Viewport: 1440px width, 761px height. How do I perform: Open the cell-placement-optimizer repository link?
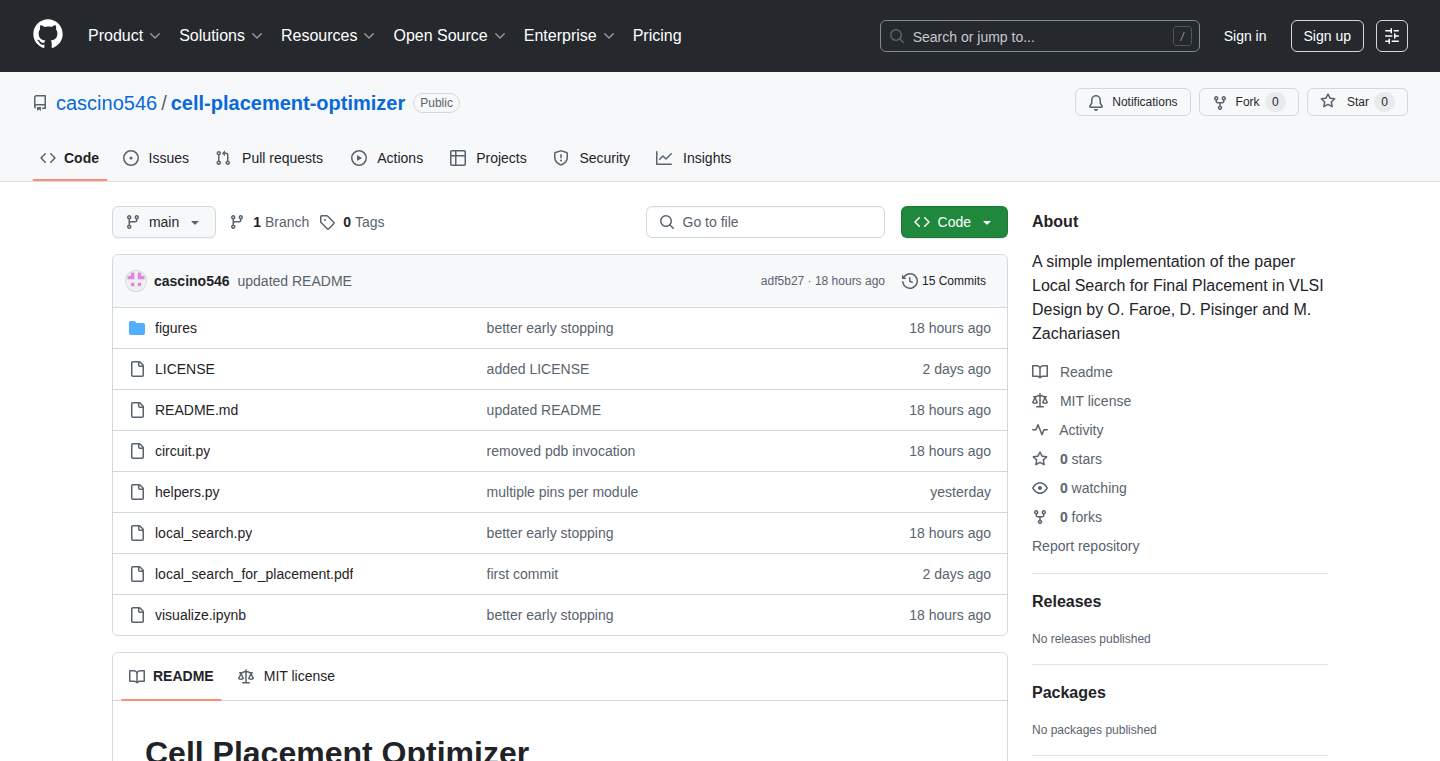[288, 103]
